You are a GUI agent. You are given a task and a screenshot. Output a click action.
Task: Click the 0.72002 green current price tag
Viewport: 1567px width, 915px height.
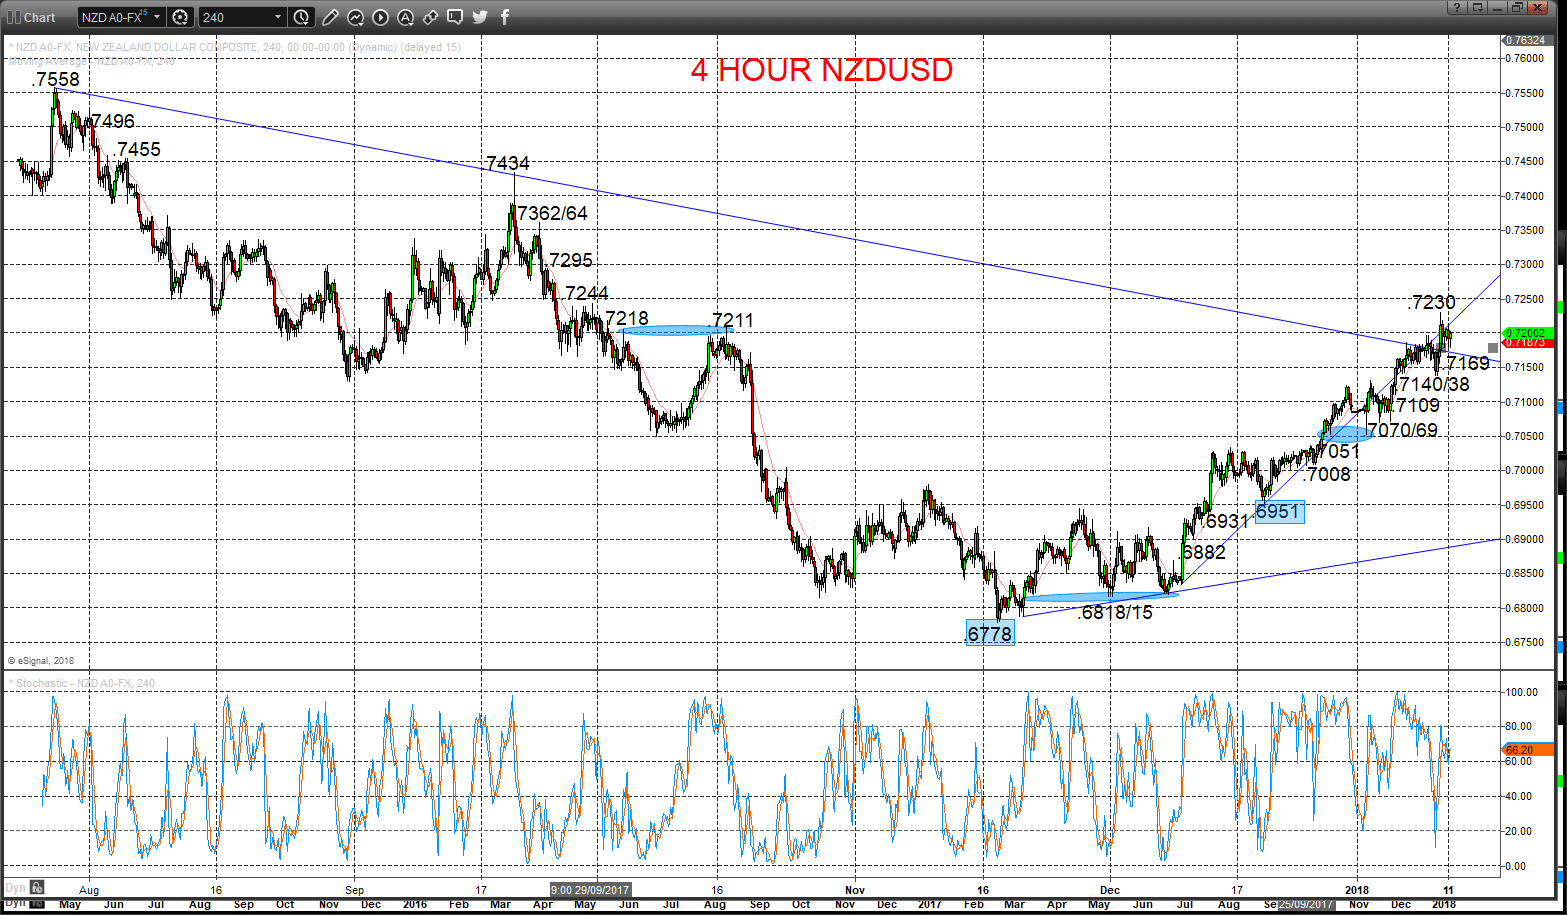[x=1526, y=332]
